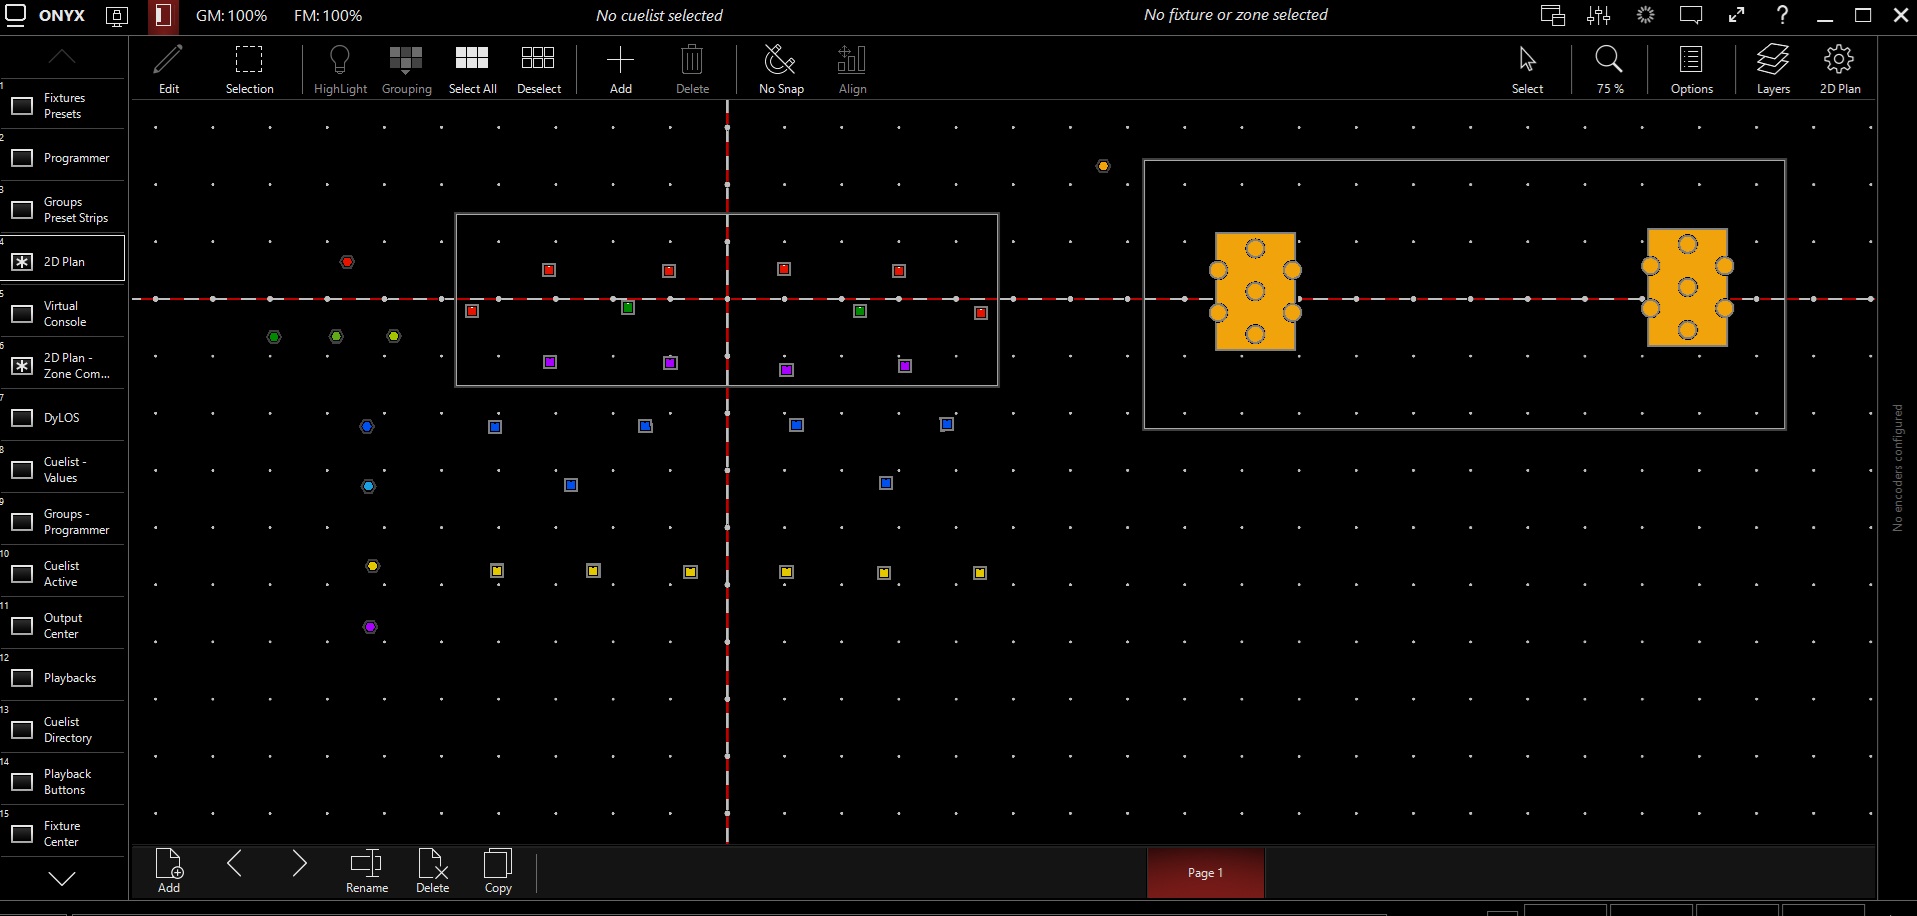Open the Layers panel

pyautogui.click(x=1773, y=69)
